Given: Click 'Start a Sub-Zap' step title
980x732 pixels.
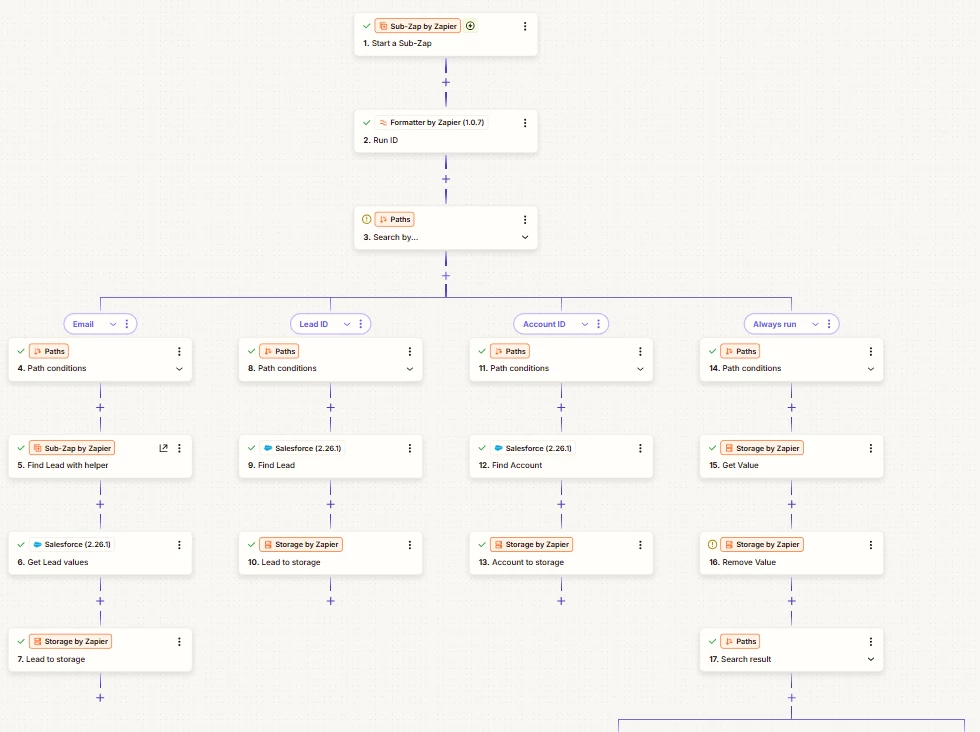Looking at the screenshot, I should tap(401, 44).
